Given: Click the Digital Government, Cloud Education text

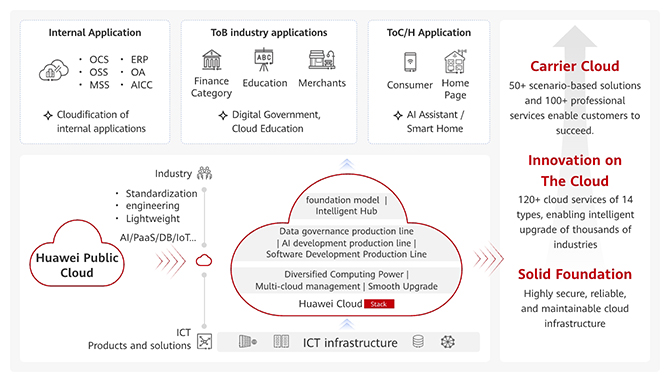Looking at the screenshot, I should (276, 121).
